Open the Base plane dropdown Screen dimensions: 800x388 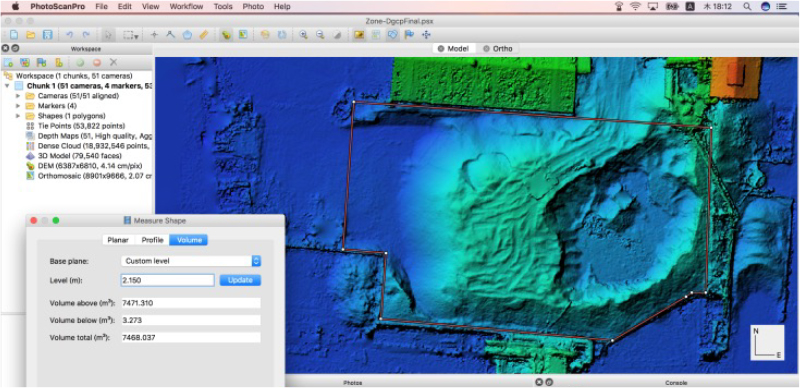coord(191,261)
